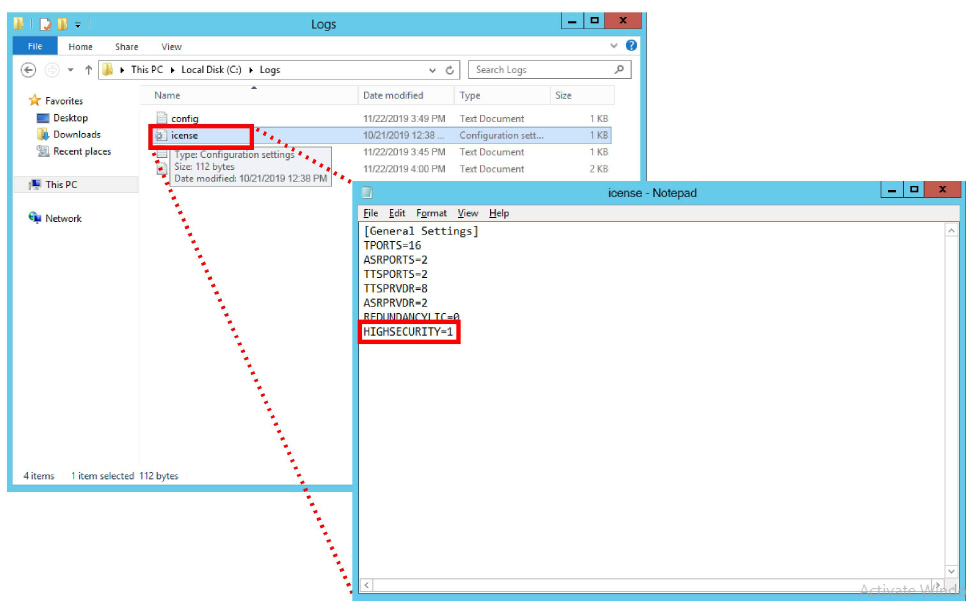Open the recent locations dropdown arrow
This screenshot has width=973, height=611.
[71, 70]
